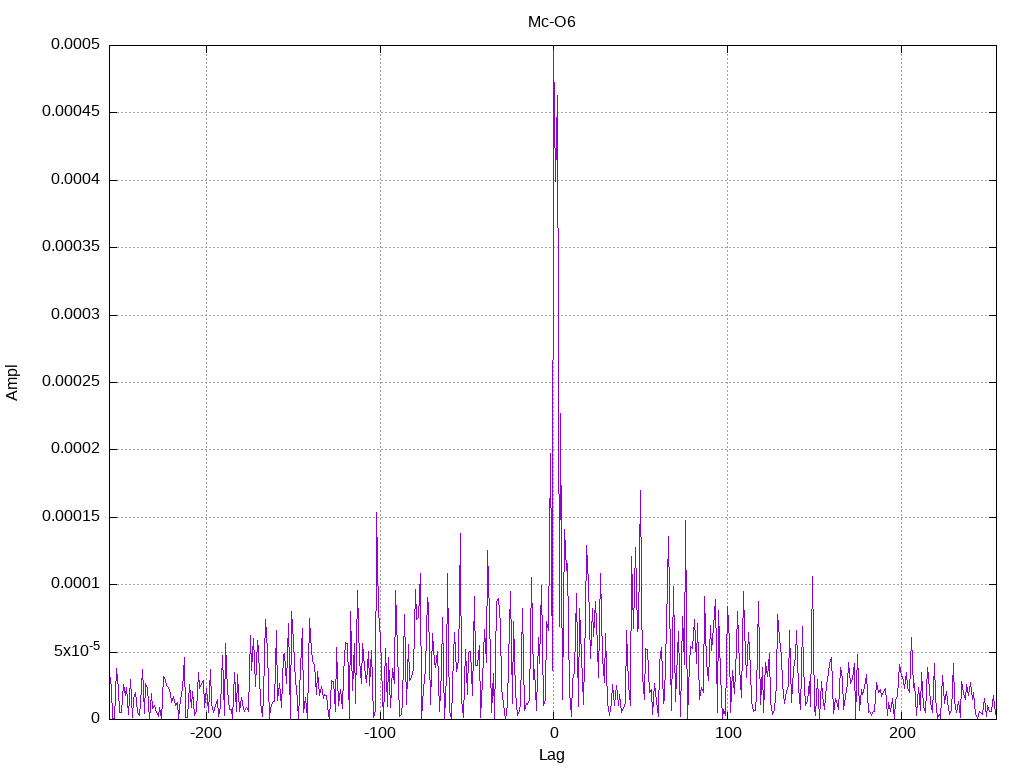Click the y-axis value 0.00035
The image size is (1024, 768).
(x=71, y=247)
